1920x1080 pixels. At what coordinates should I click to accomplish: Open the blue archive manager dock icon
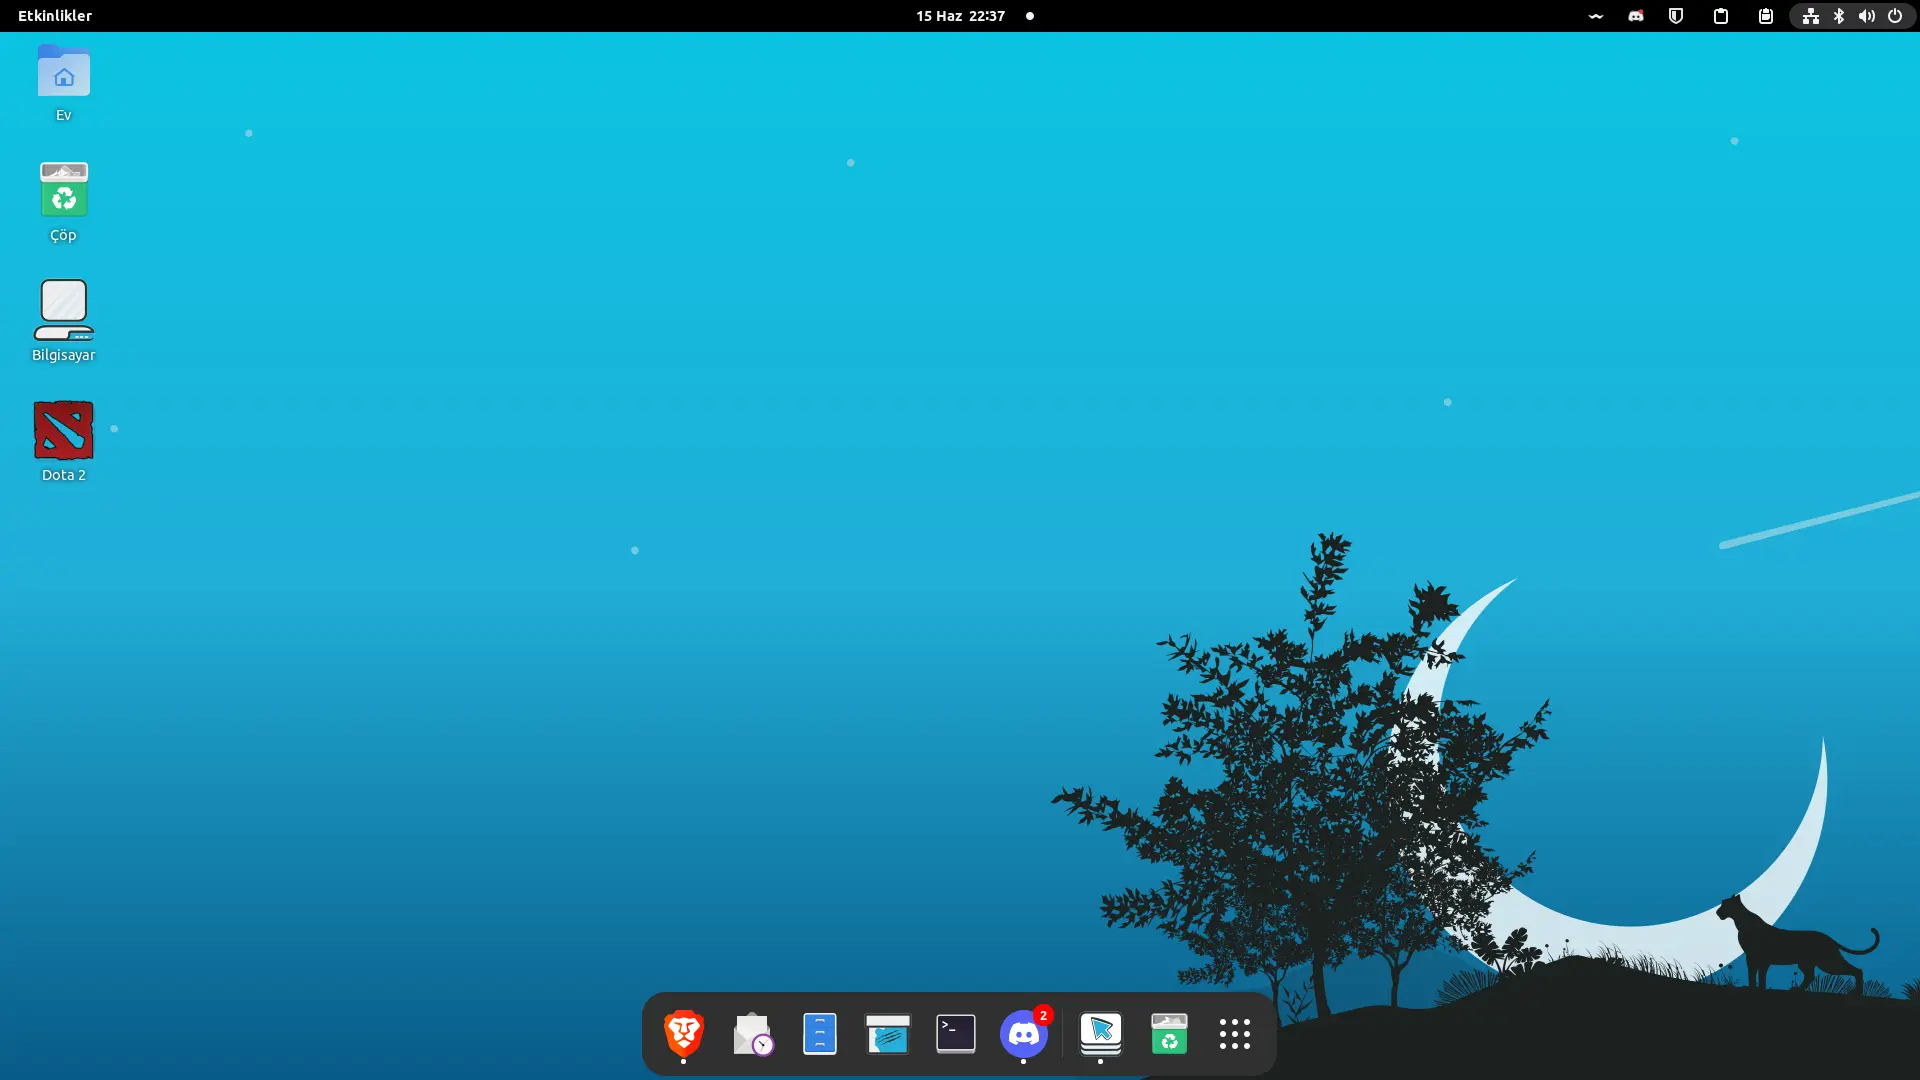point(819,1033)
